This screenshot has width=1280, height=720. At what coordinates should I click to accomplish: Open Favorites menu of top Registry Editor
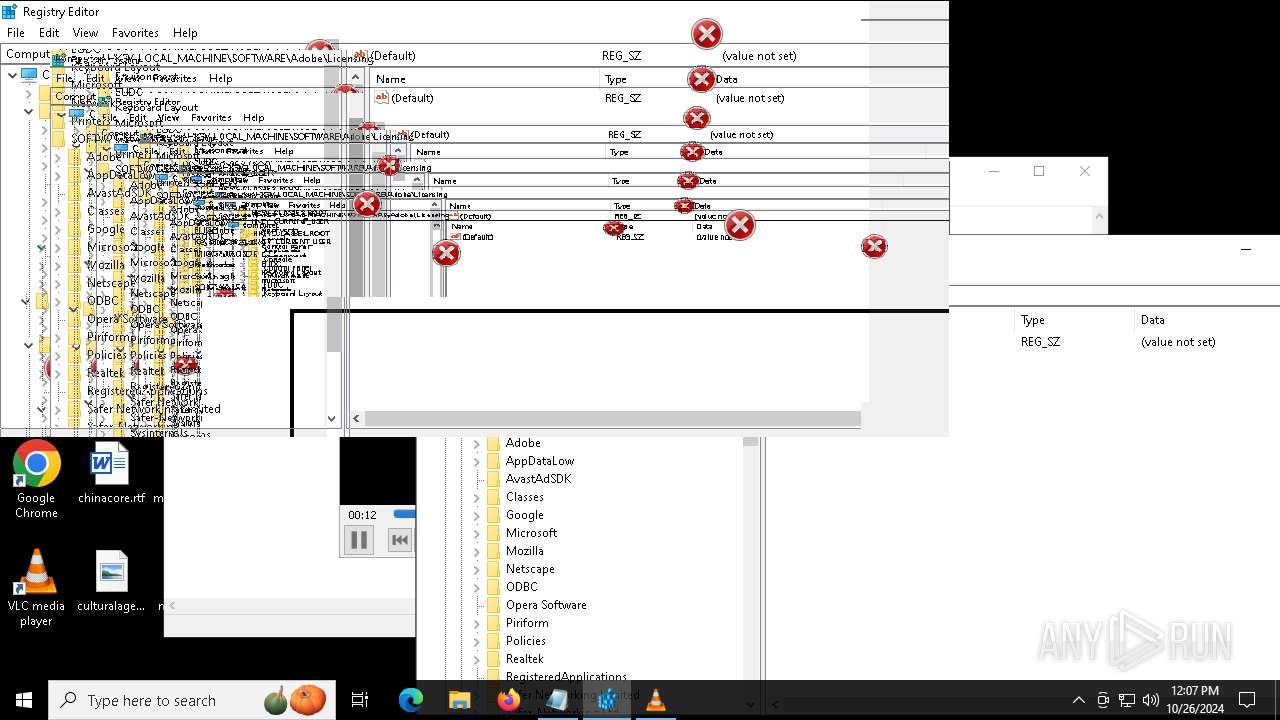pos(135,33)
